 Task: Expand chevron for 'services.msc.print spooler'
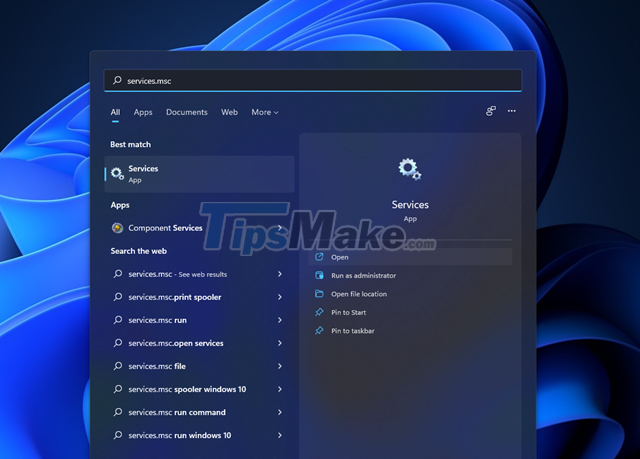280,297
